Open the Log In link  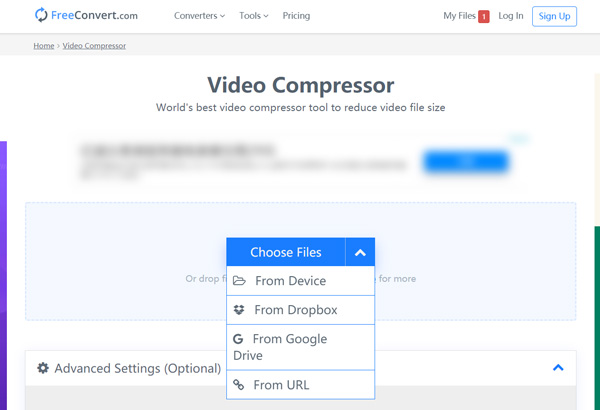(510, 16)
